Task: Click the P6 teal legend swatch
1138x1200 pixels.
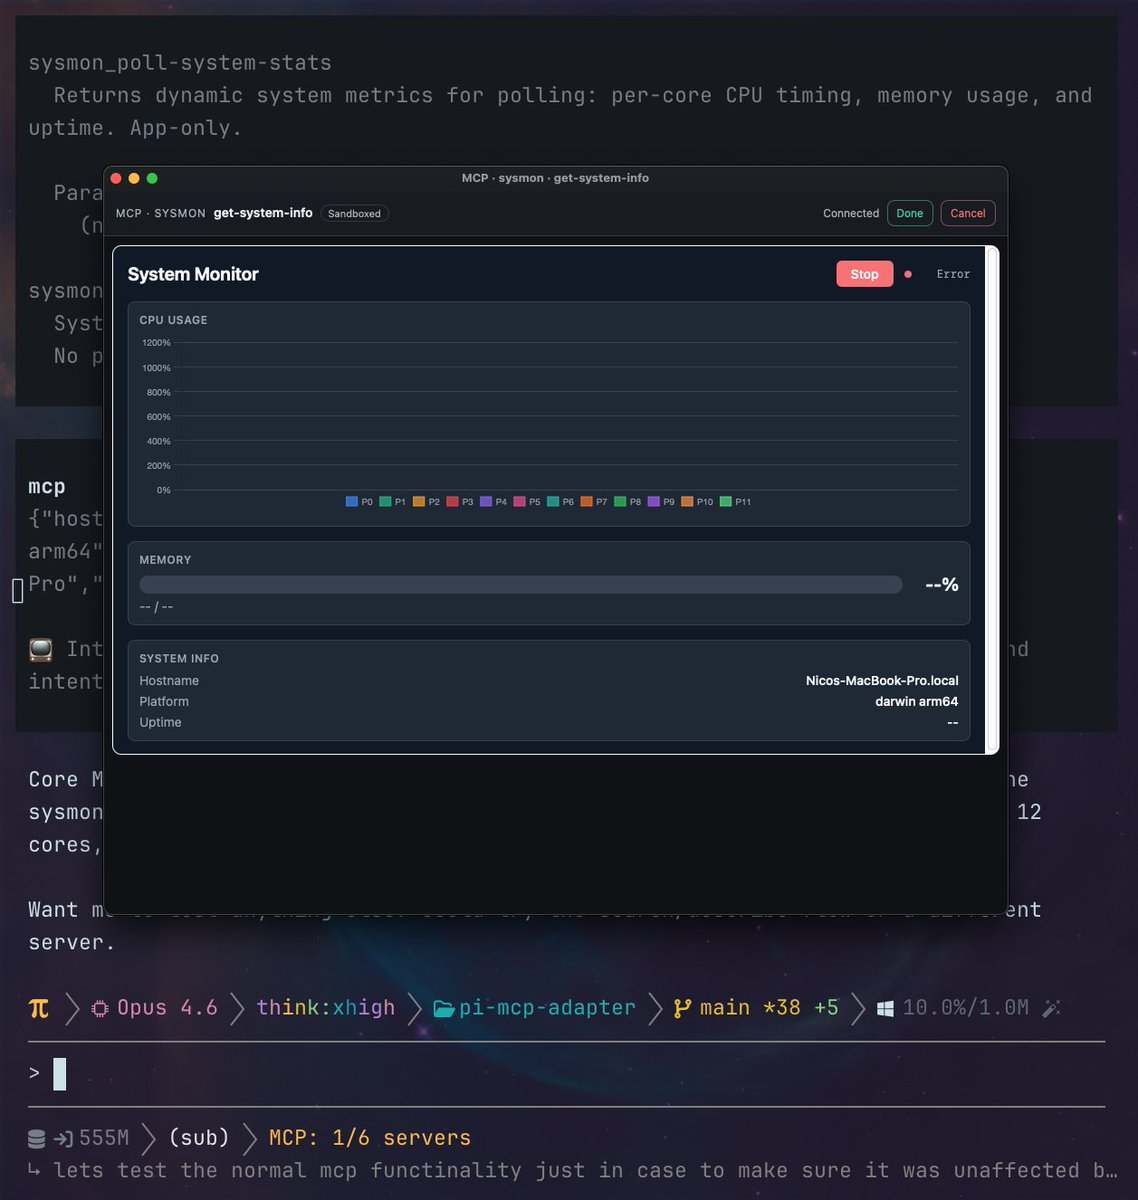Action: click(553, 501)
